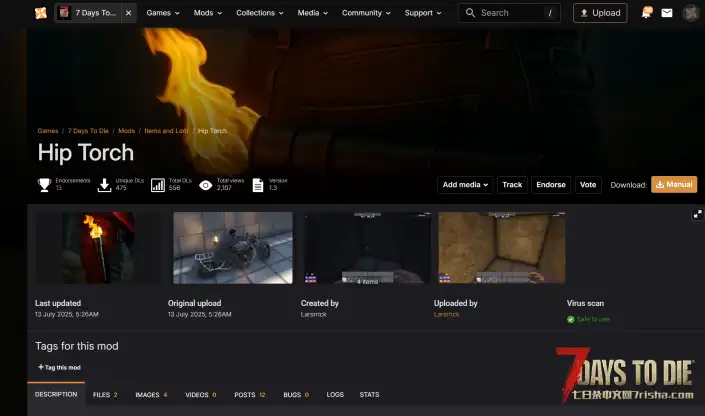Go to 7 Days To Die breadcrumb
The width and height of the screenshot is (705, 416).
click(88, 131)
